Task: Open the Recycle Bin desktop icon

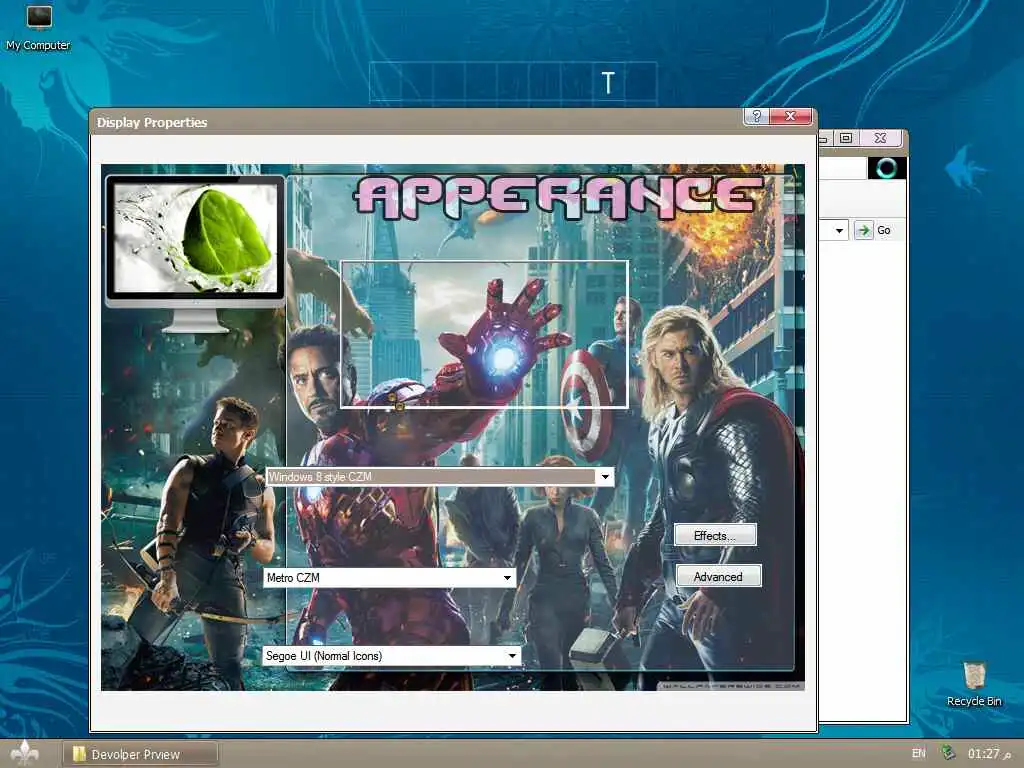Action: click(x=974, y=684)
